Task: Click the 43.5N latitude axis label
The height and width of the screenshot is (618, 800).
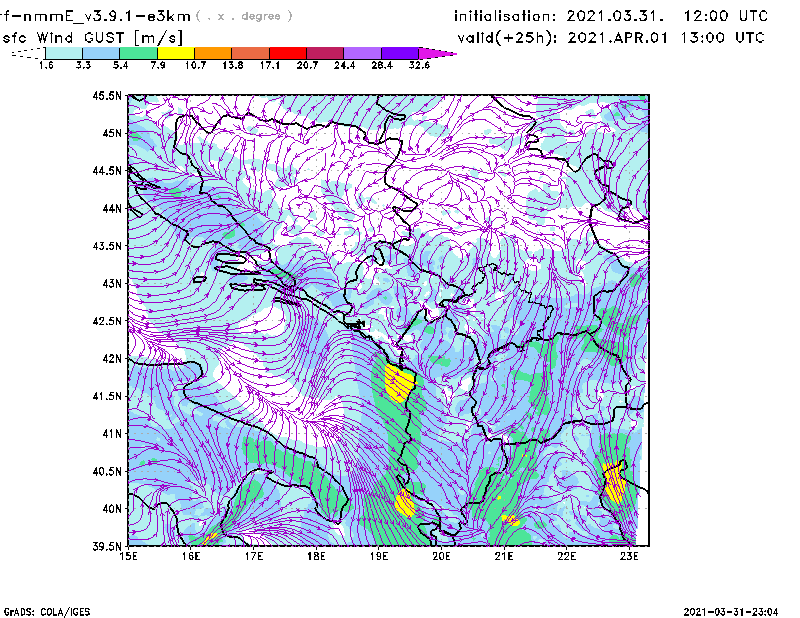Action: tap(108, 246)
